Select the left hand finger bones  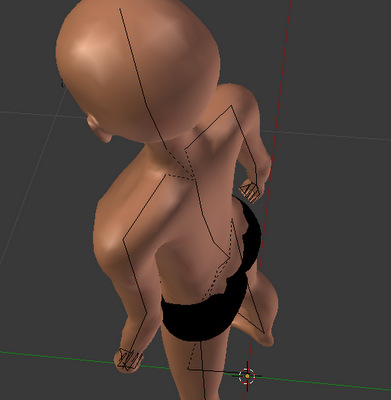click(129, 359)
